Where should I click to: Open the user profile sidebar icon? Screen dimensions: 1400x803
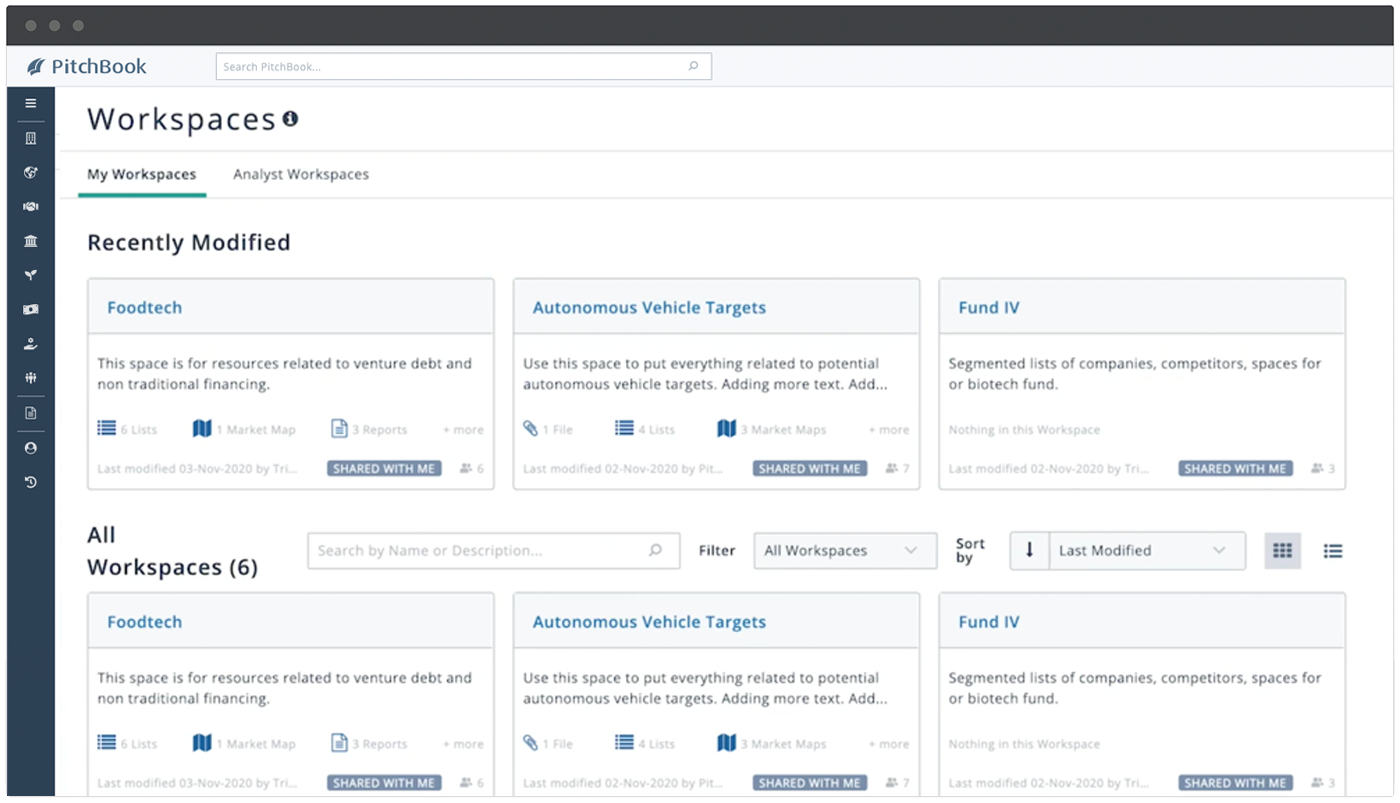tap(31, 448)
